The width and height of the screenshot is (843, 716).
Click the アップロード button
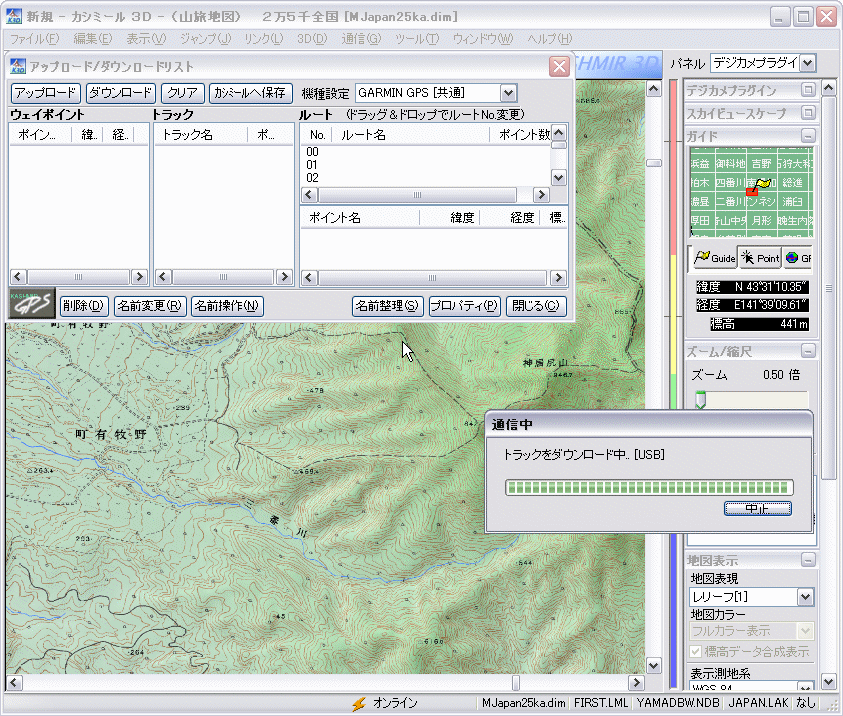tap(46, 93)
